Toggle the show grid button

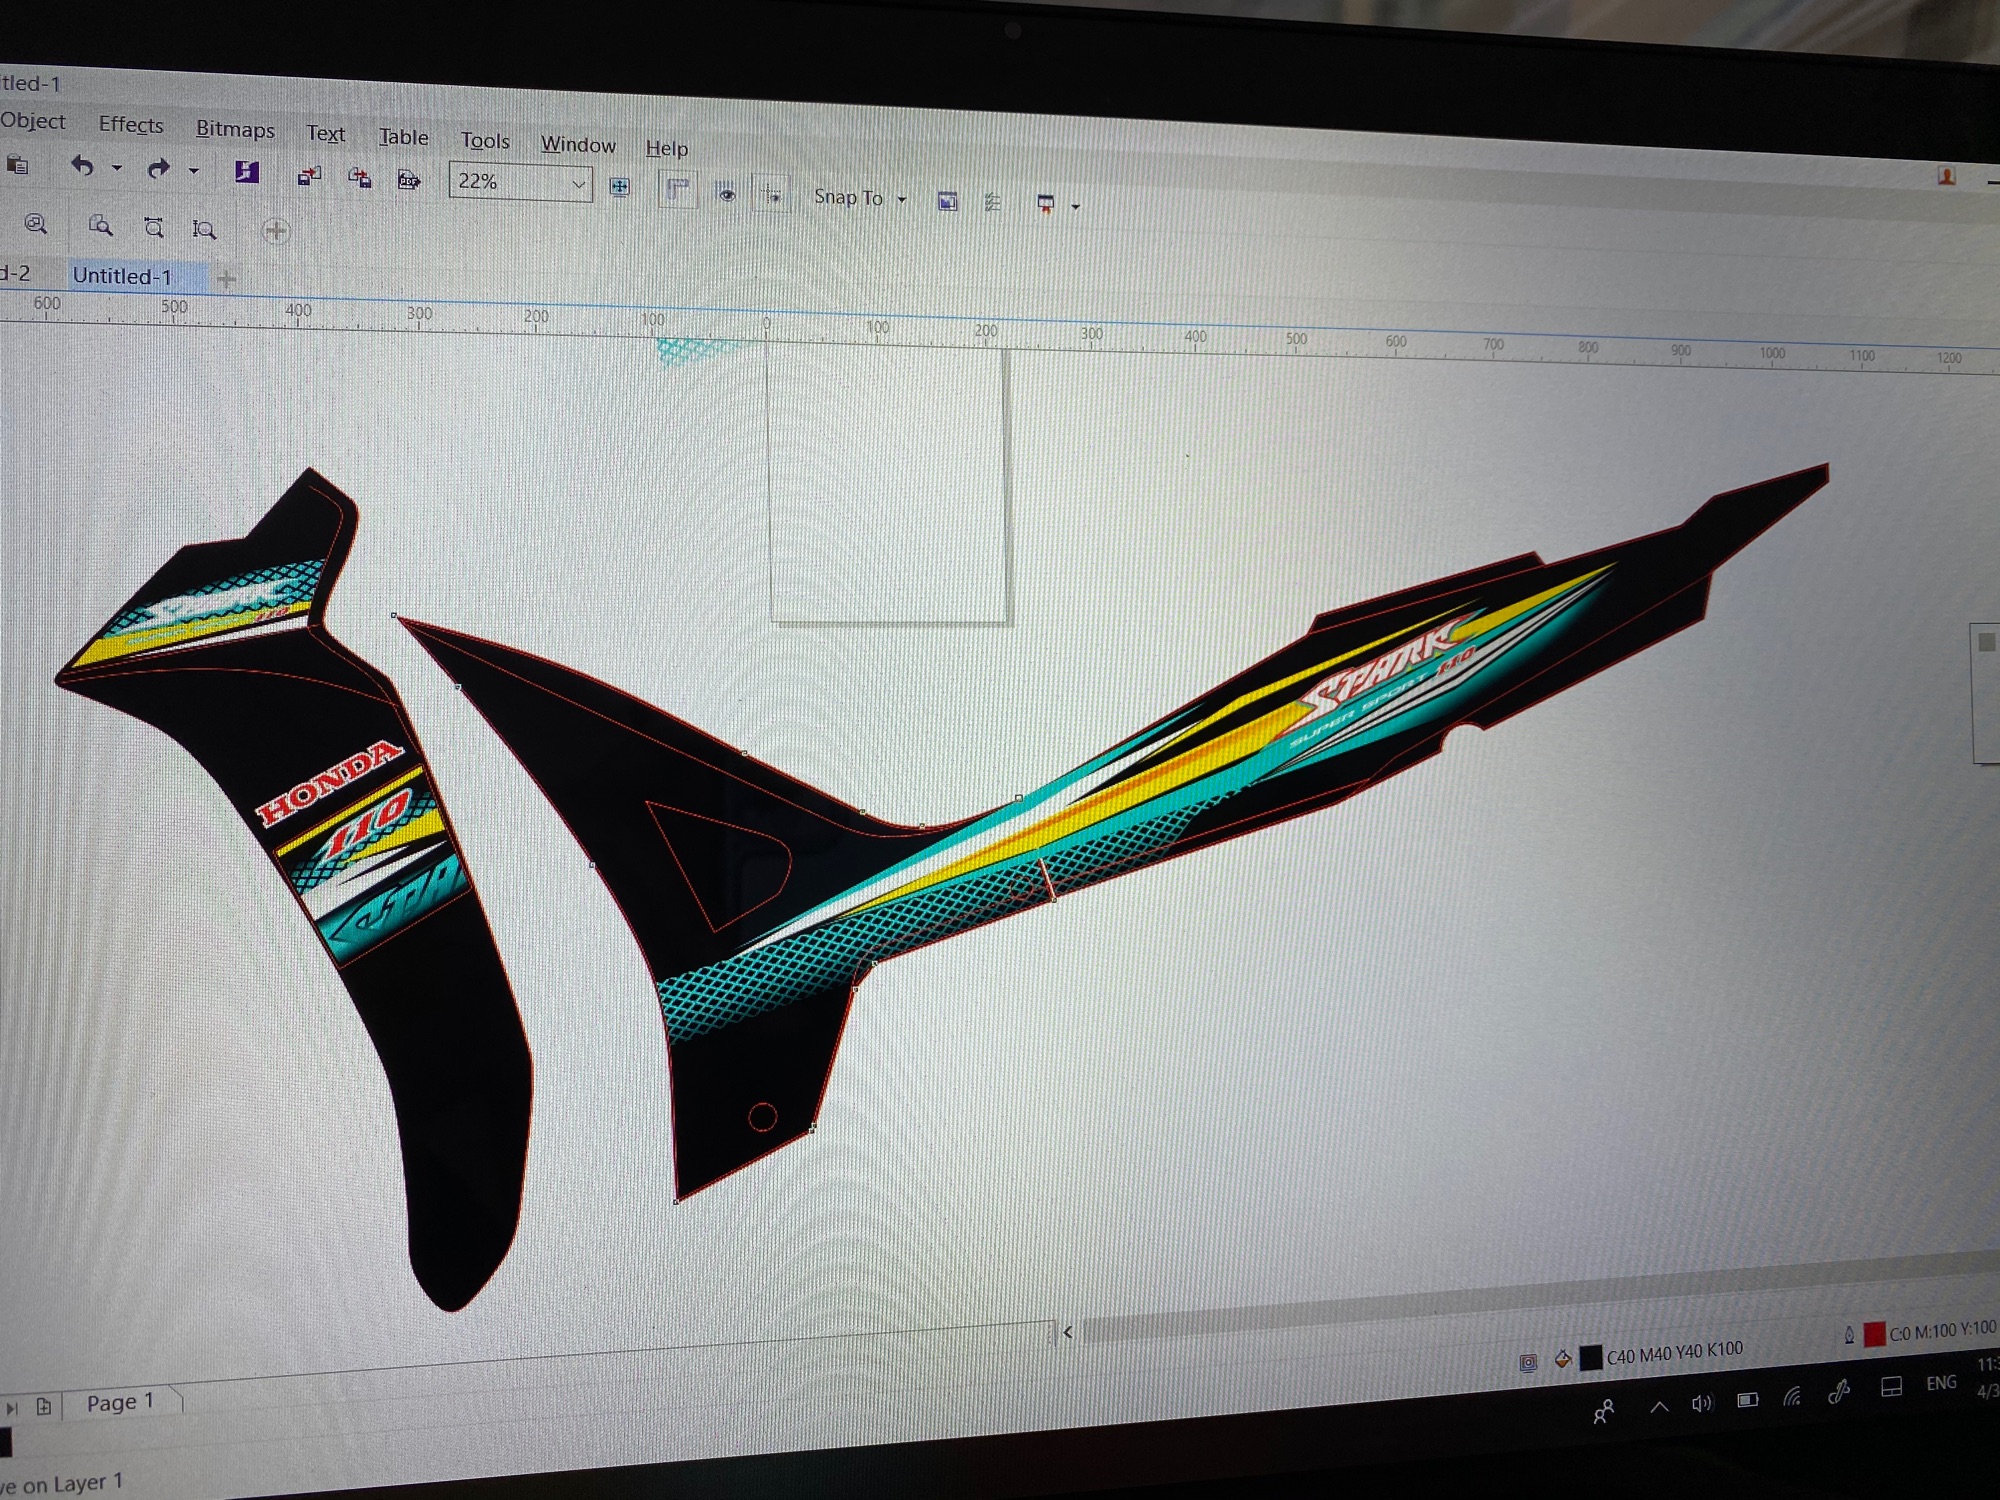(727, 192)
